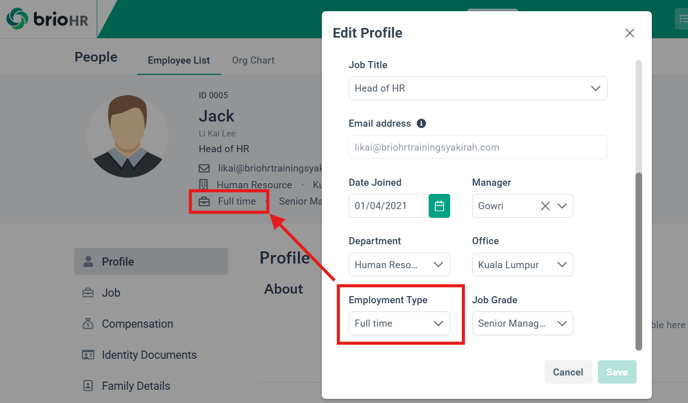Click the Email address input field

coord(478,147)
